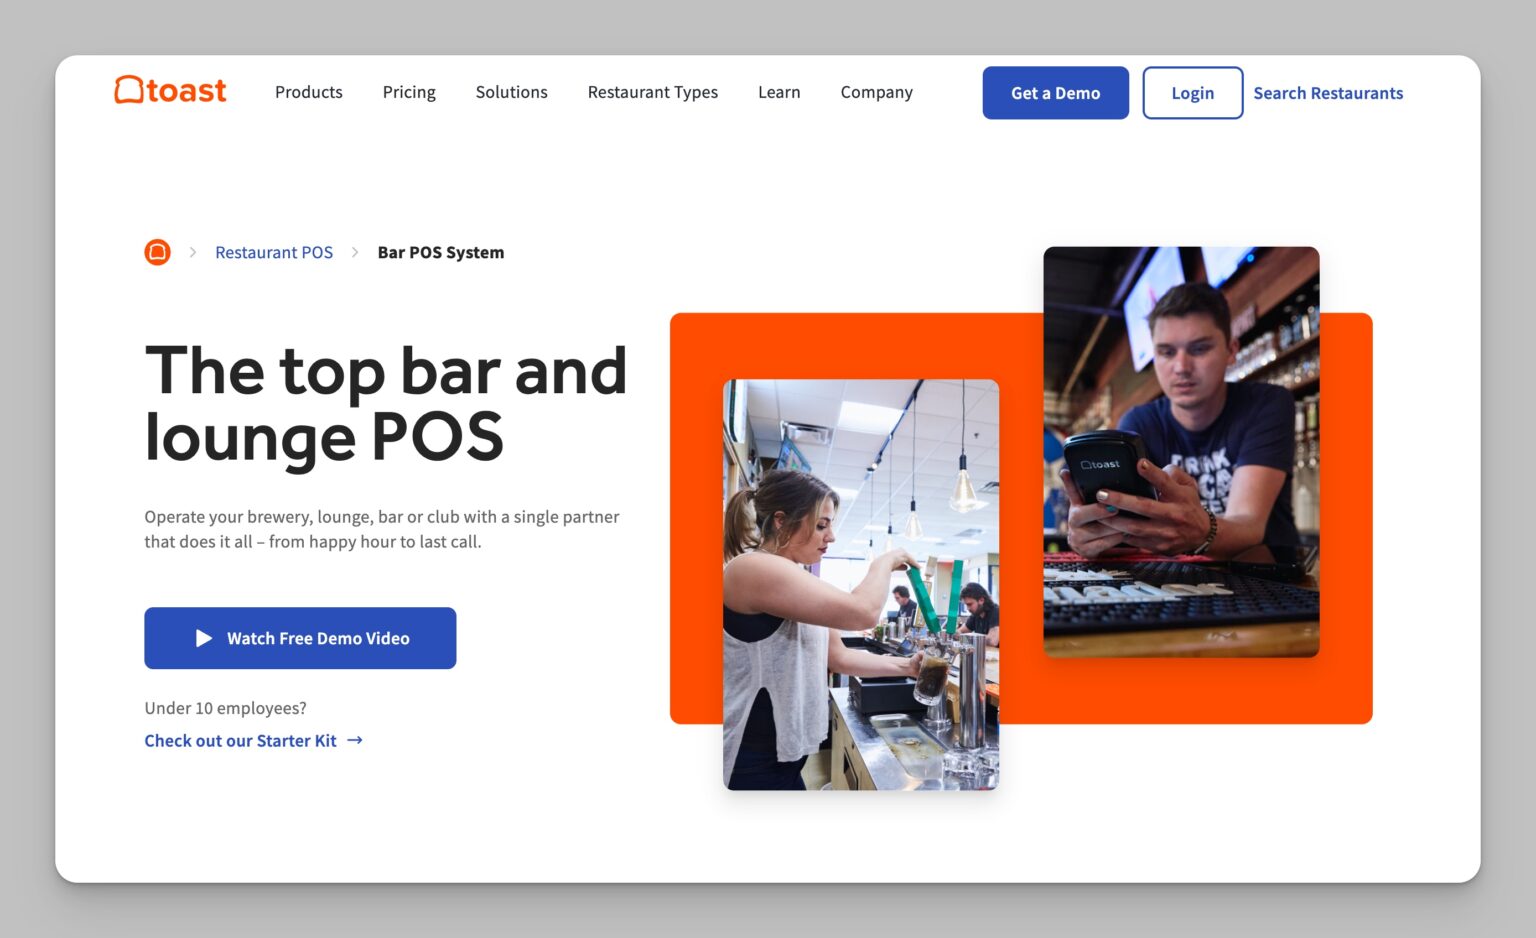Open the Solutions menu
The width and height of the screenshot is (1536, 938).
pos(512,92)
